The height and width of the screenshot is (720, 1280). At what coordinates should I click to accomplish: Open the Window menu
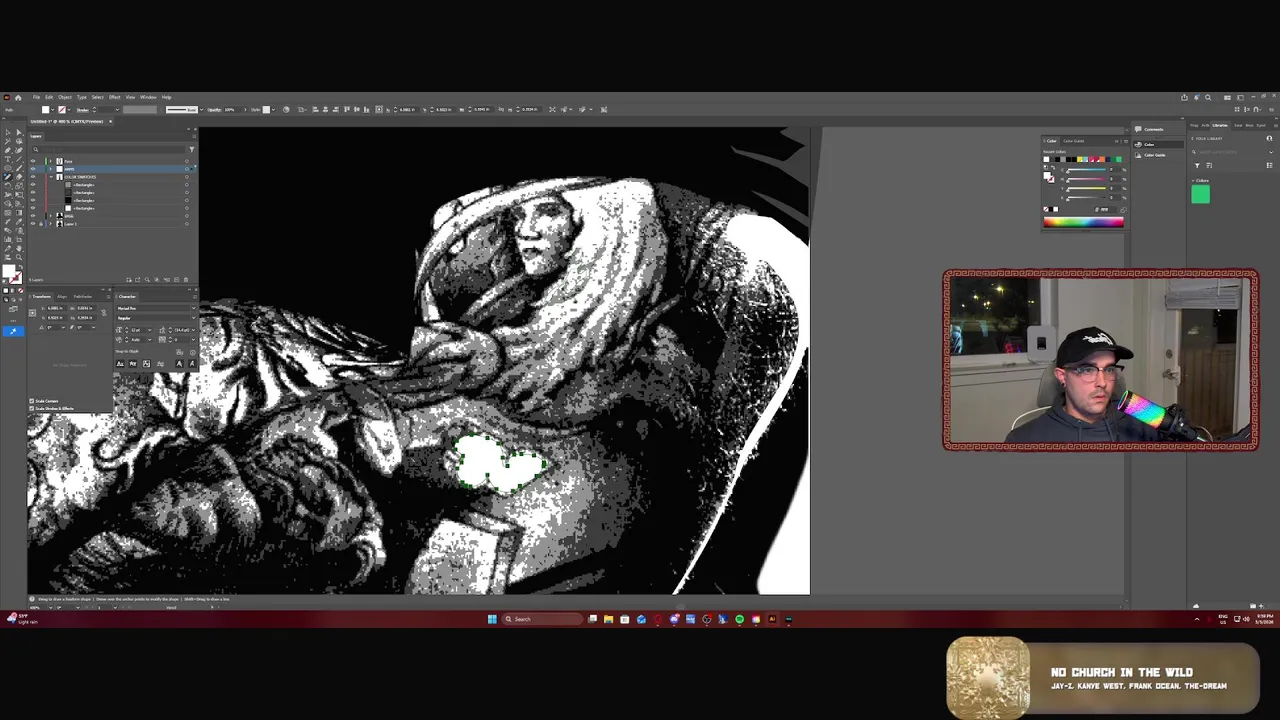[148, 97]
